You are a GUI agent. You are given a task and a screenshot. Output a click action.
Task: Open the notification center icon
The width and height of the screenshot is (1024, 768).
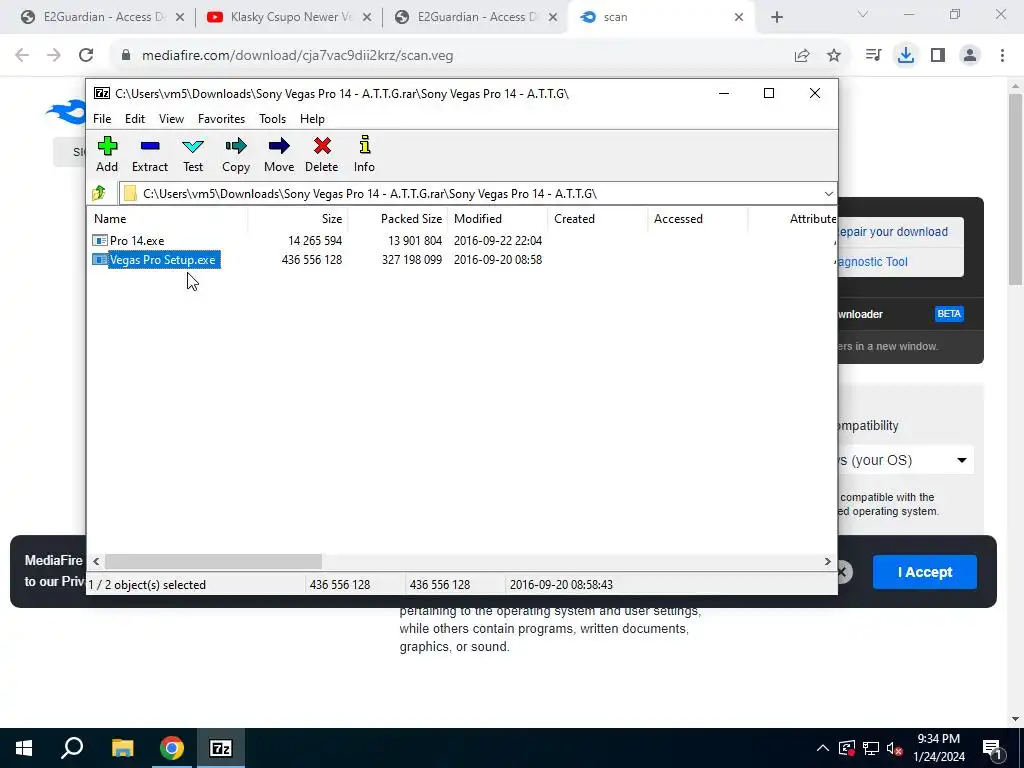tap(992, 748)
